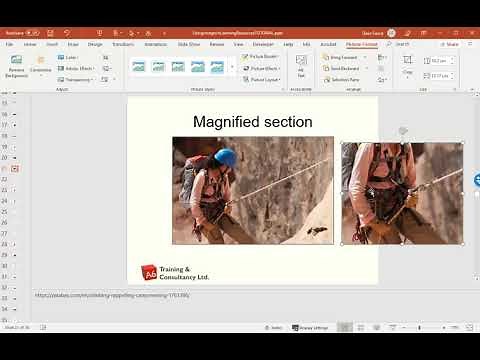Click the Rotate objects icon
This screenshot has width=480, height=360.
coord(382,79)
